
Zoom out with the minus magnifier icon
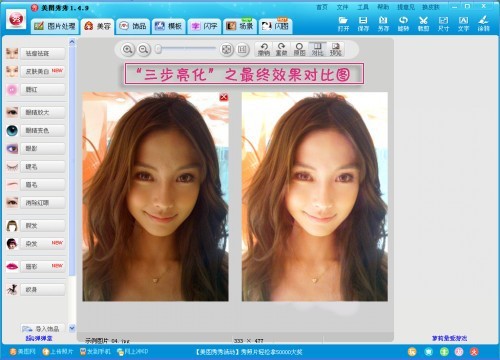pyautogui.click(x=144, y=49)
